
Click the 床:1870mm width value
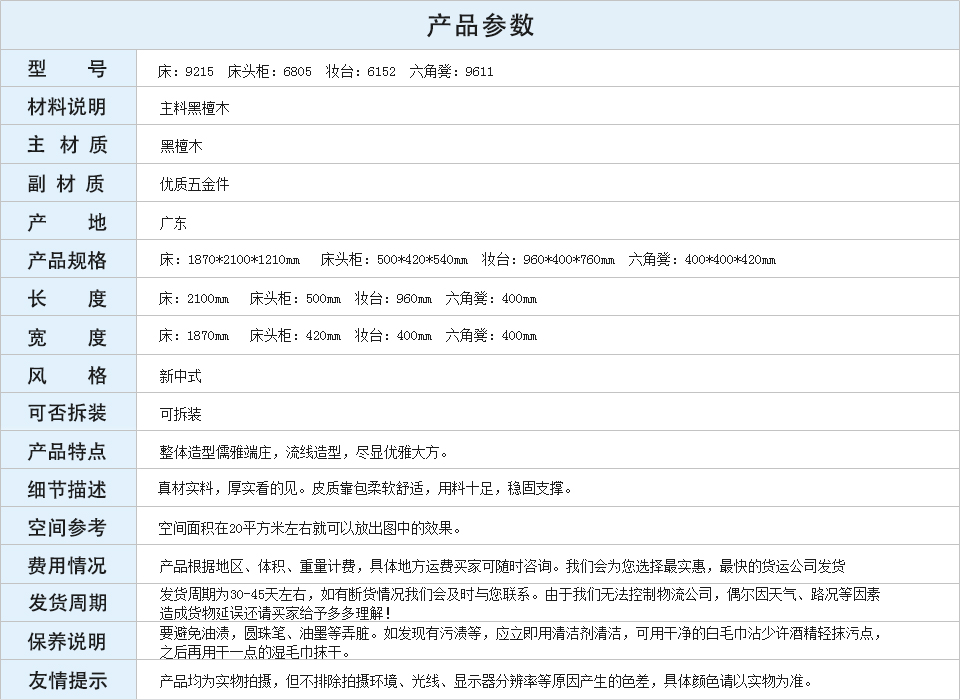194,336
